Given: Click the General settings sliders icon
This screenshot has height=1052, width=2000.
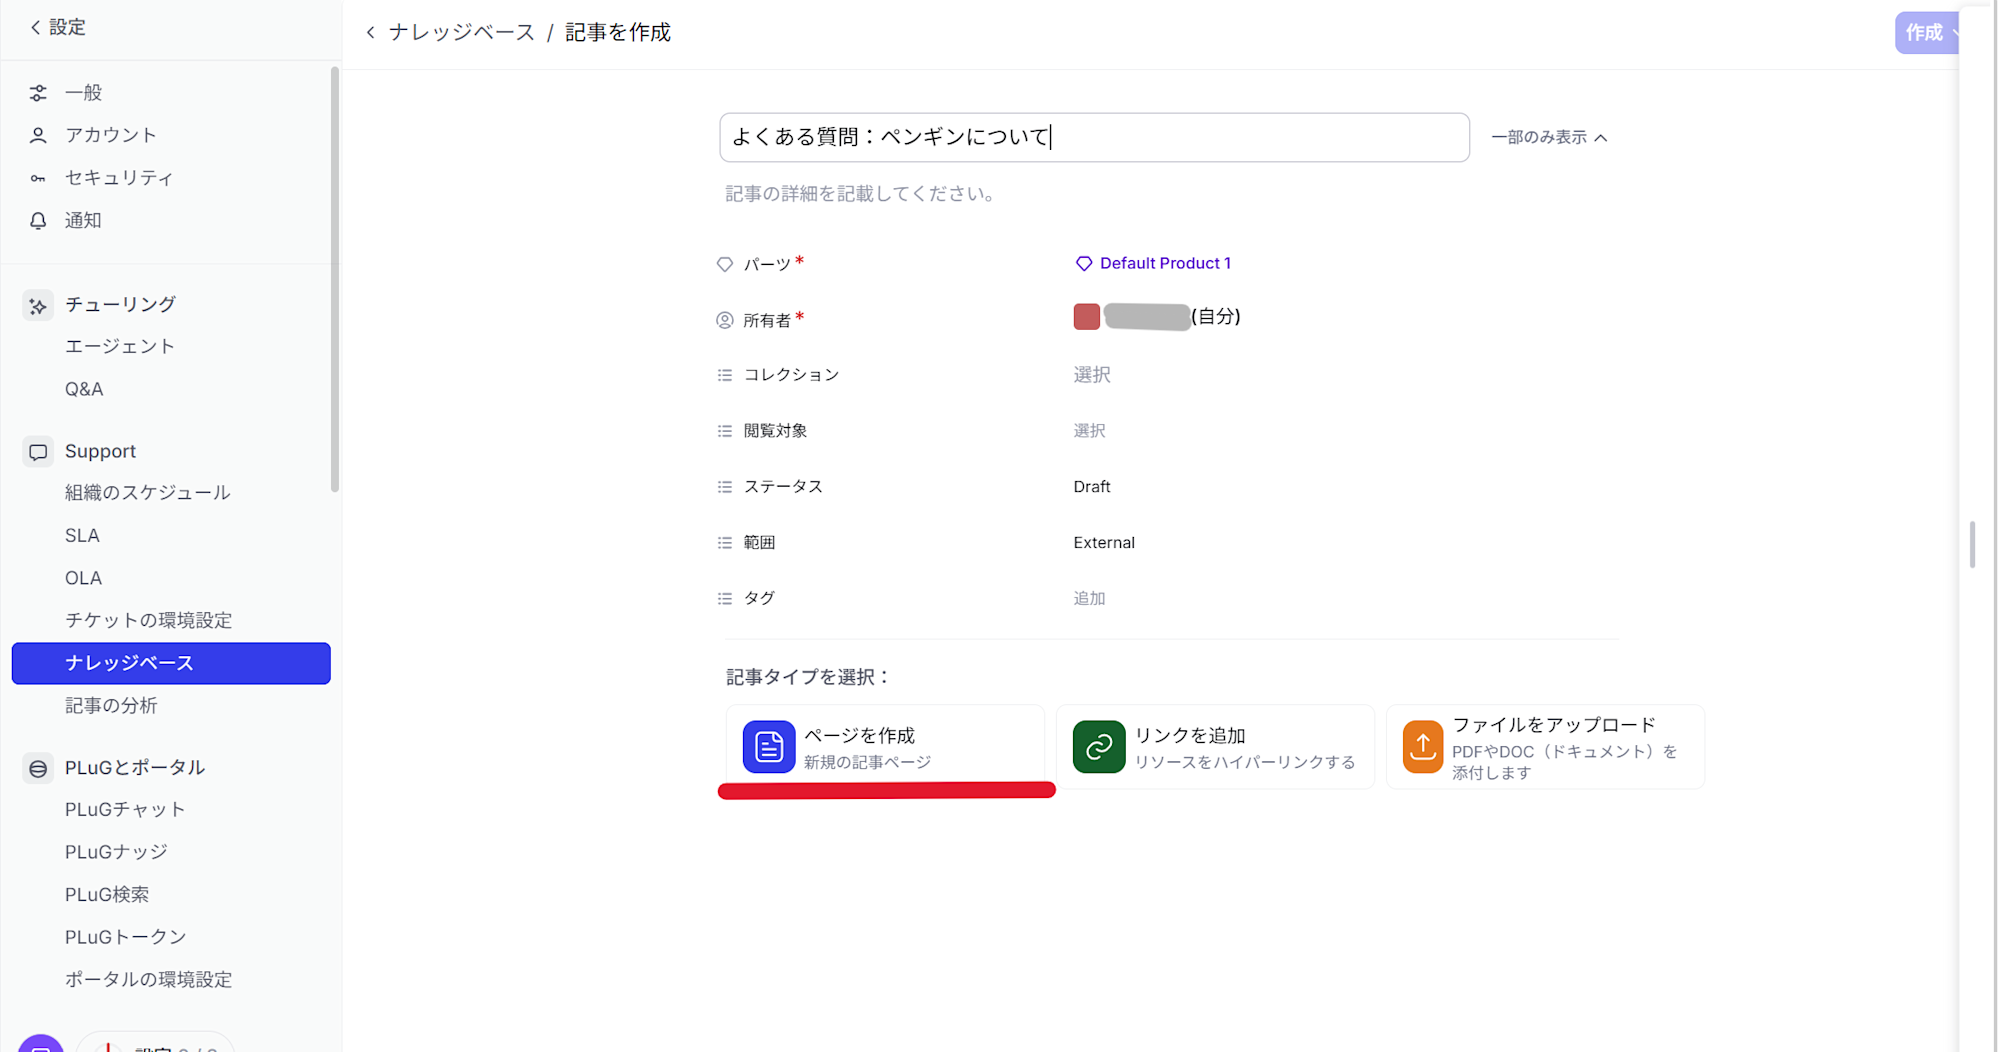Looking at the screenshot, I should 38,93.
